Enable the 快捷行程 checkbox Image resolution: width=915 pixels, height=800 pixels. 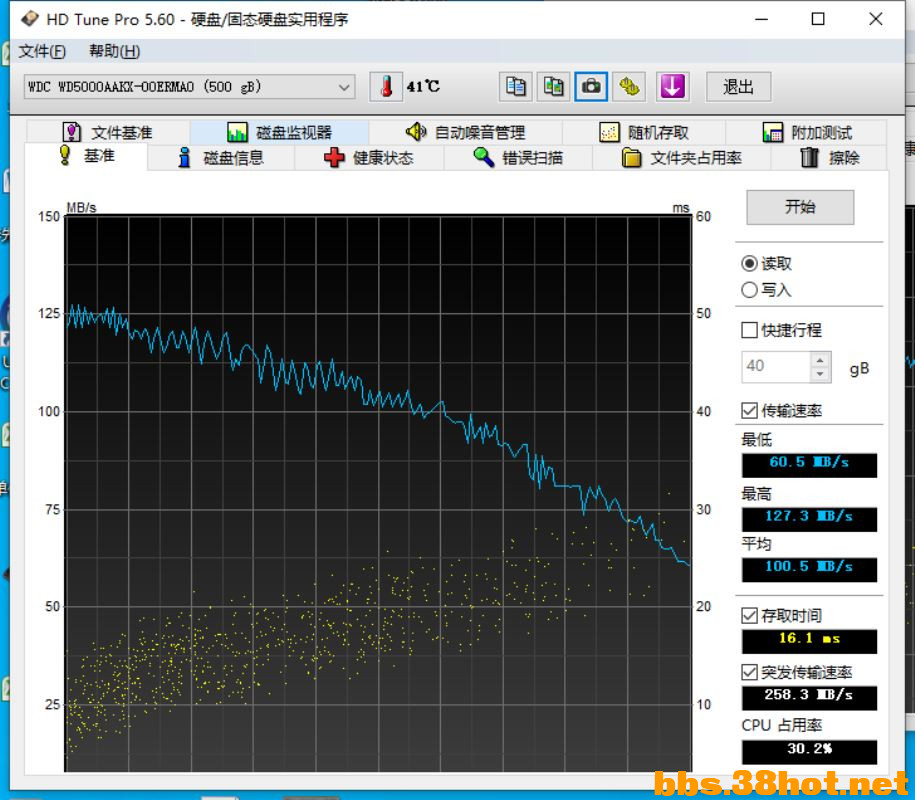click(749, 330)
